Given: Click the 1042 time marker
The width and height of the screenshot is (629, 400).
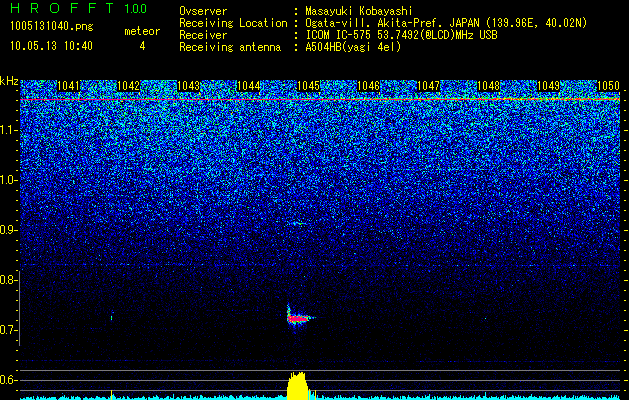Looking at the screenshot, I should (129, 86).
